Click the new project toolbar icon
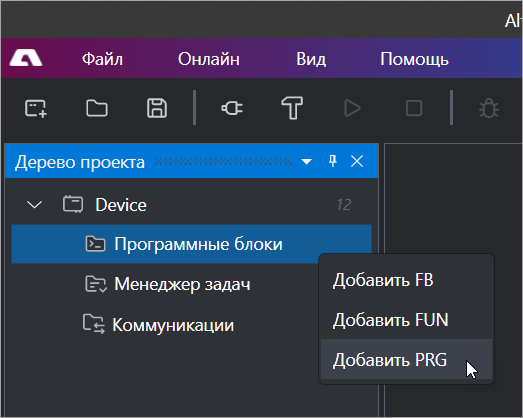Viewport: 523px width, 418px height. pos(36,108)
